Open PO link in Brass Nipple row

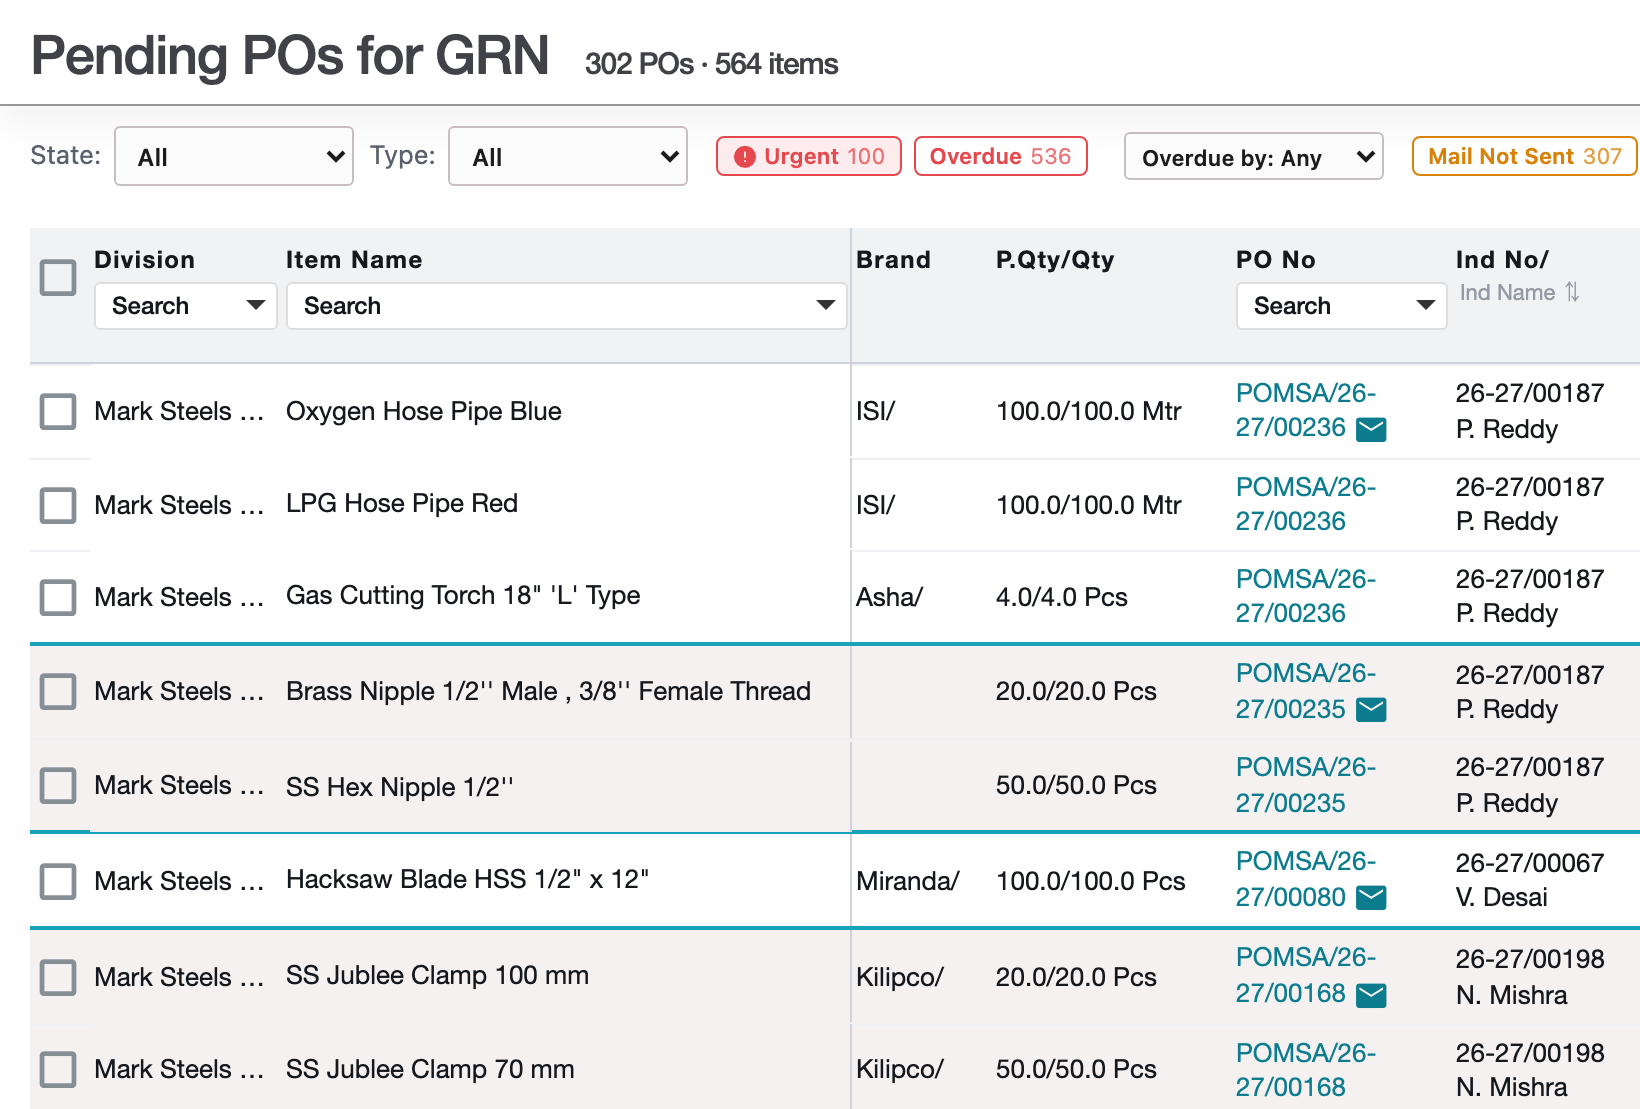click(1305, 691)
